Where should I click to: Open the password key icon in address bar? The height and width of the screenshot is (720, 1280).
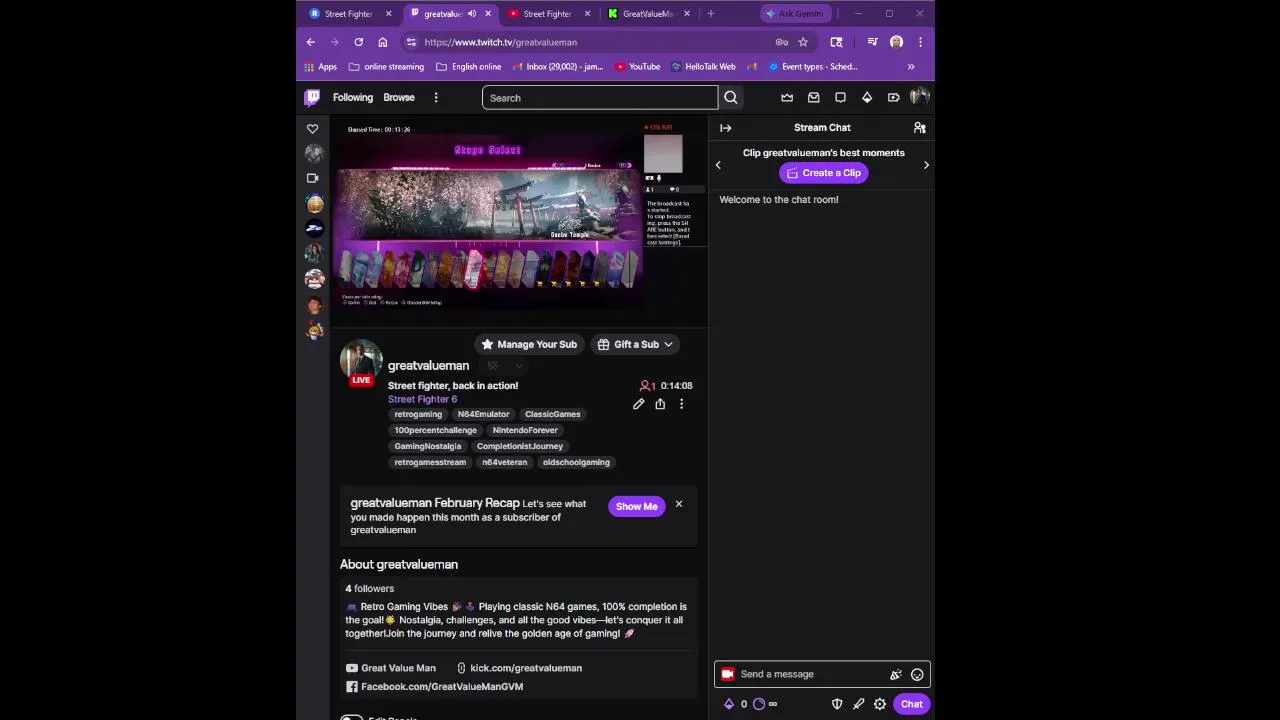[x=782, y=42]
